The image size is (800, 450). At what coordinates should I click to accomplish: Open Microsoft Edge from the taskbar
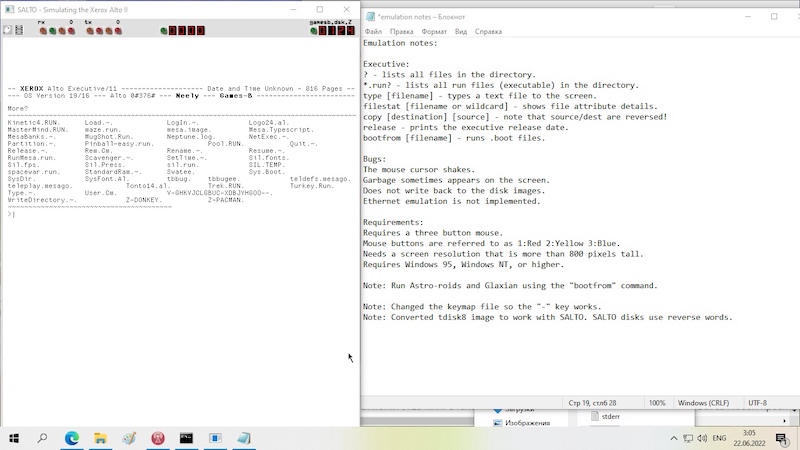click(72, 438)
